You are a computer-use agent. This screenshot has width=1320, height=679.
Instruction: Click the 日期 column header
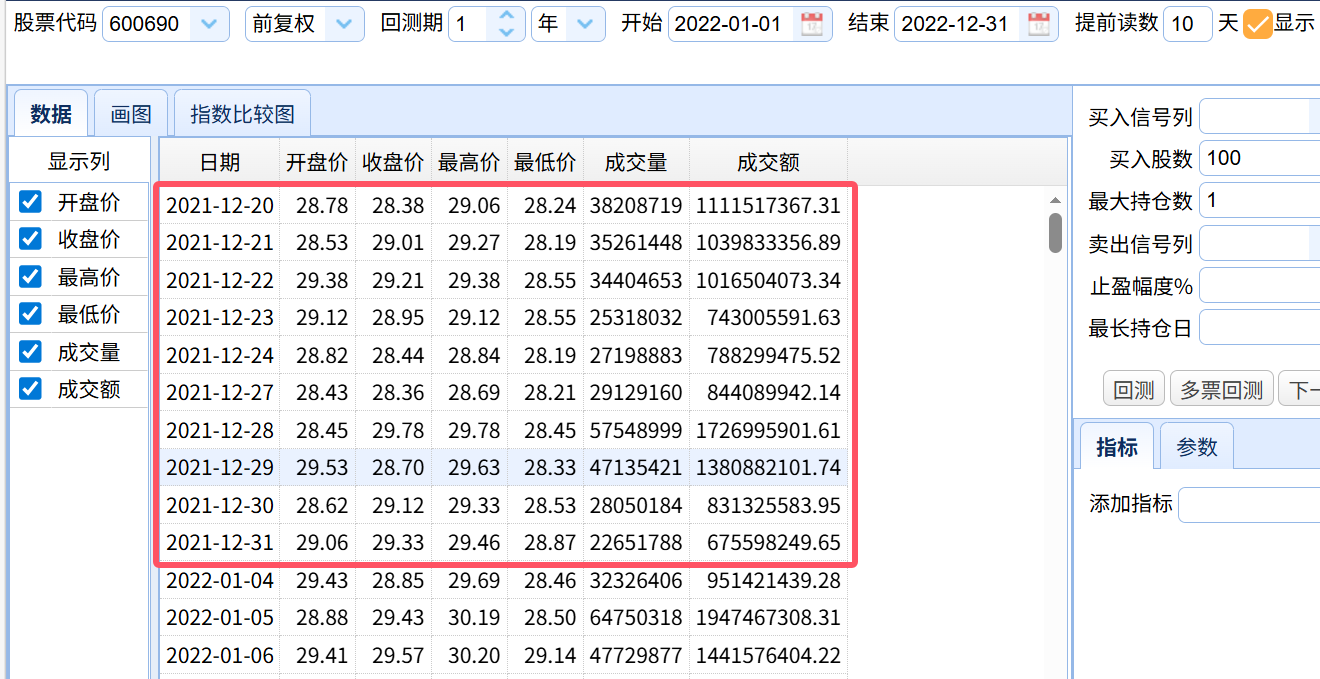(220, 163)
